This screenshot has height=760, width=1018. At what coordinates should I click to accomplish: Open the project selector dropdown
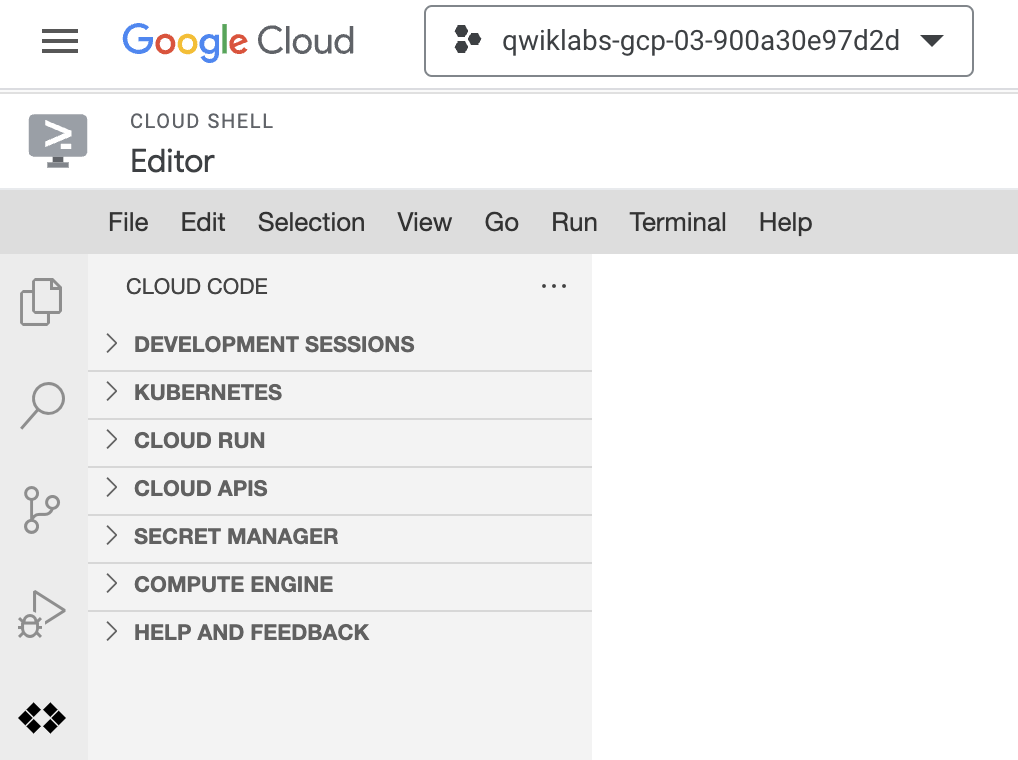(x=698, y=41)
